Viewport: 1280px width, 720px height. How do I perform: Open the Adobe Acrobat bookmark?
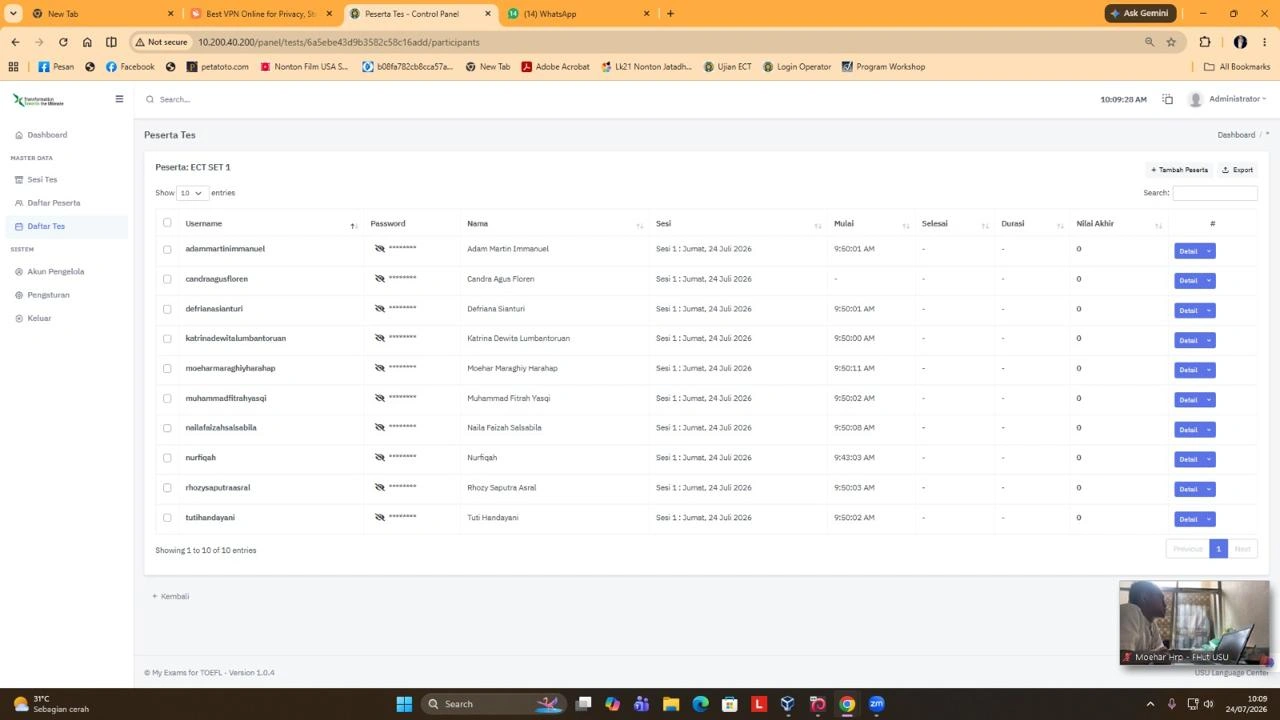pos(555,67)
